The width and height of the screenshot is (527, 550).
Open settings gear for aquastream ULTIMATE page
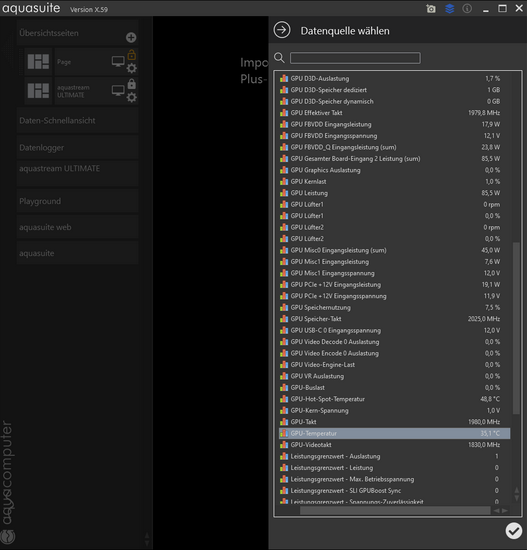click(x=132, y=97)
